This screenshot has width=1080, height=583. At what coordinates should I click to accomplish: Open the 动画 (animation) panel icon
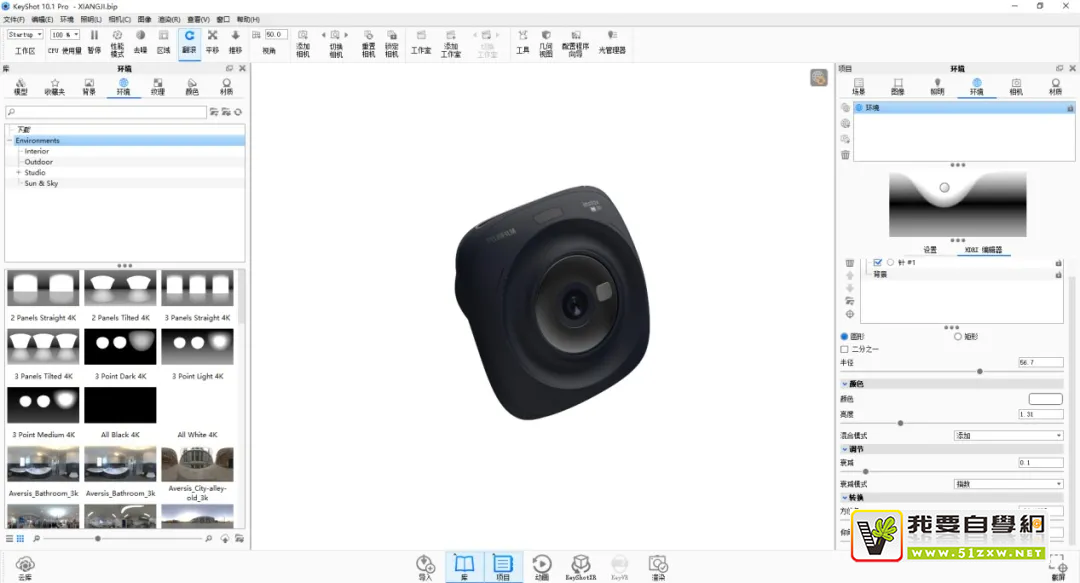pos(541,567)
